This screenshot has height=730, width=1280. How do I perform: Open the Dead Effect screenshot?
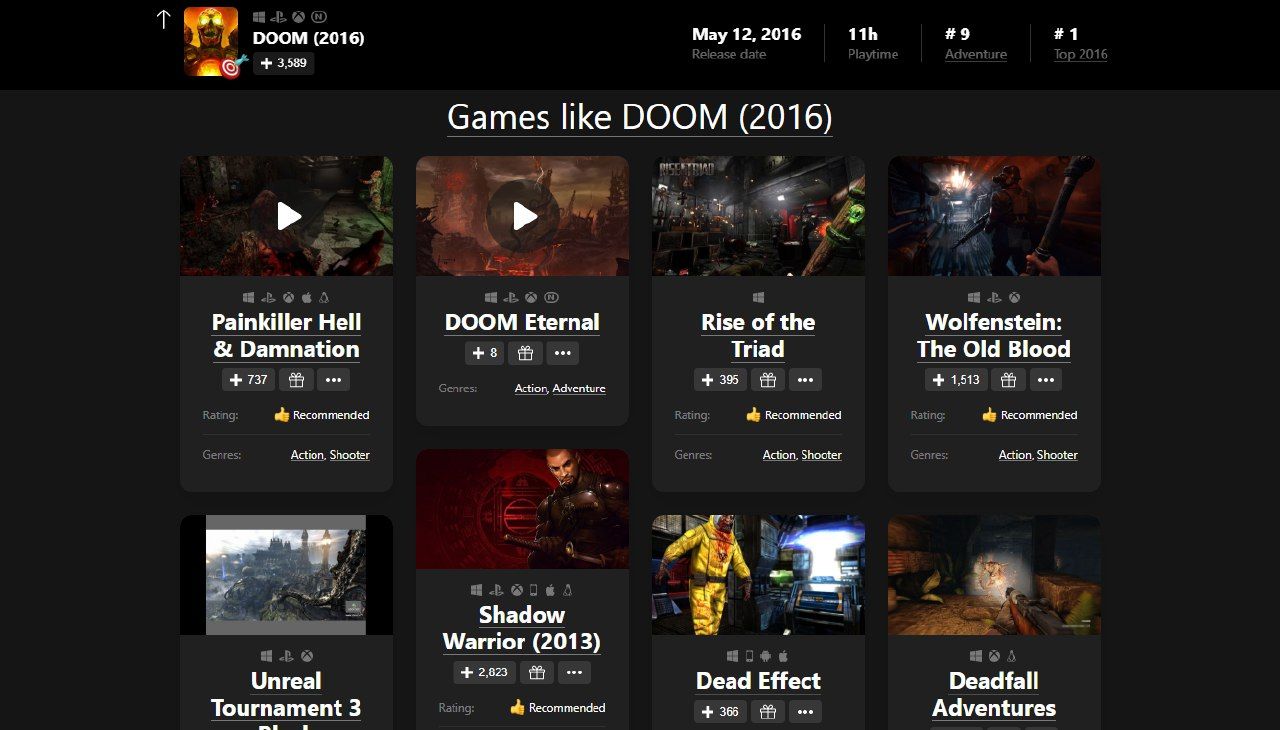(758, 575)
